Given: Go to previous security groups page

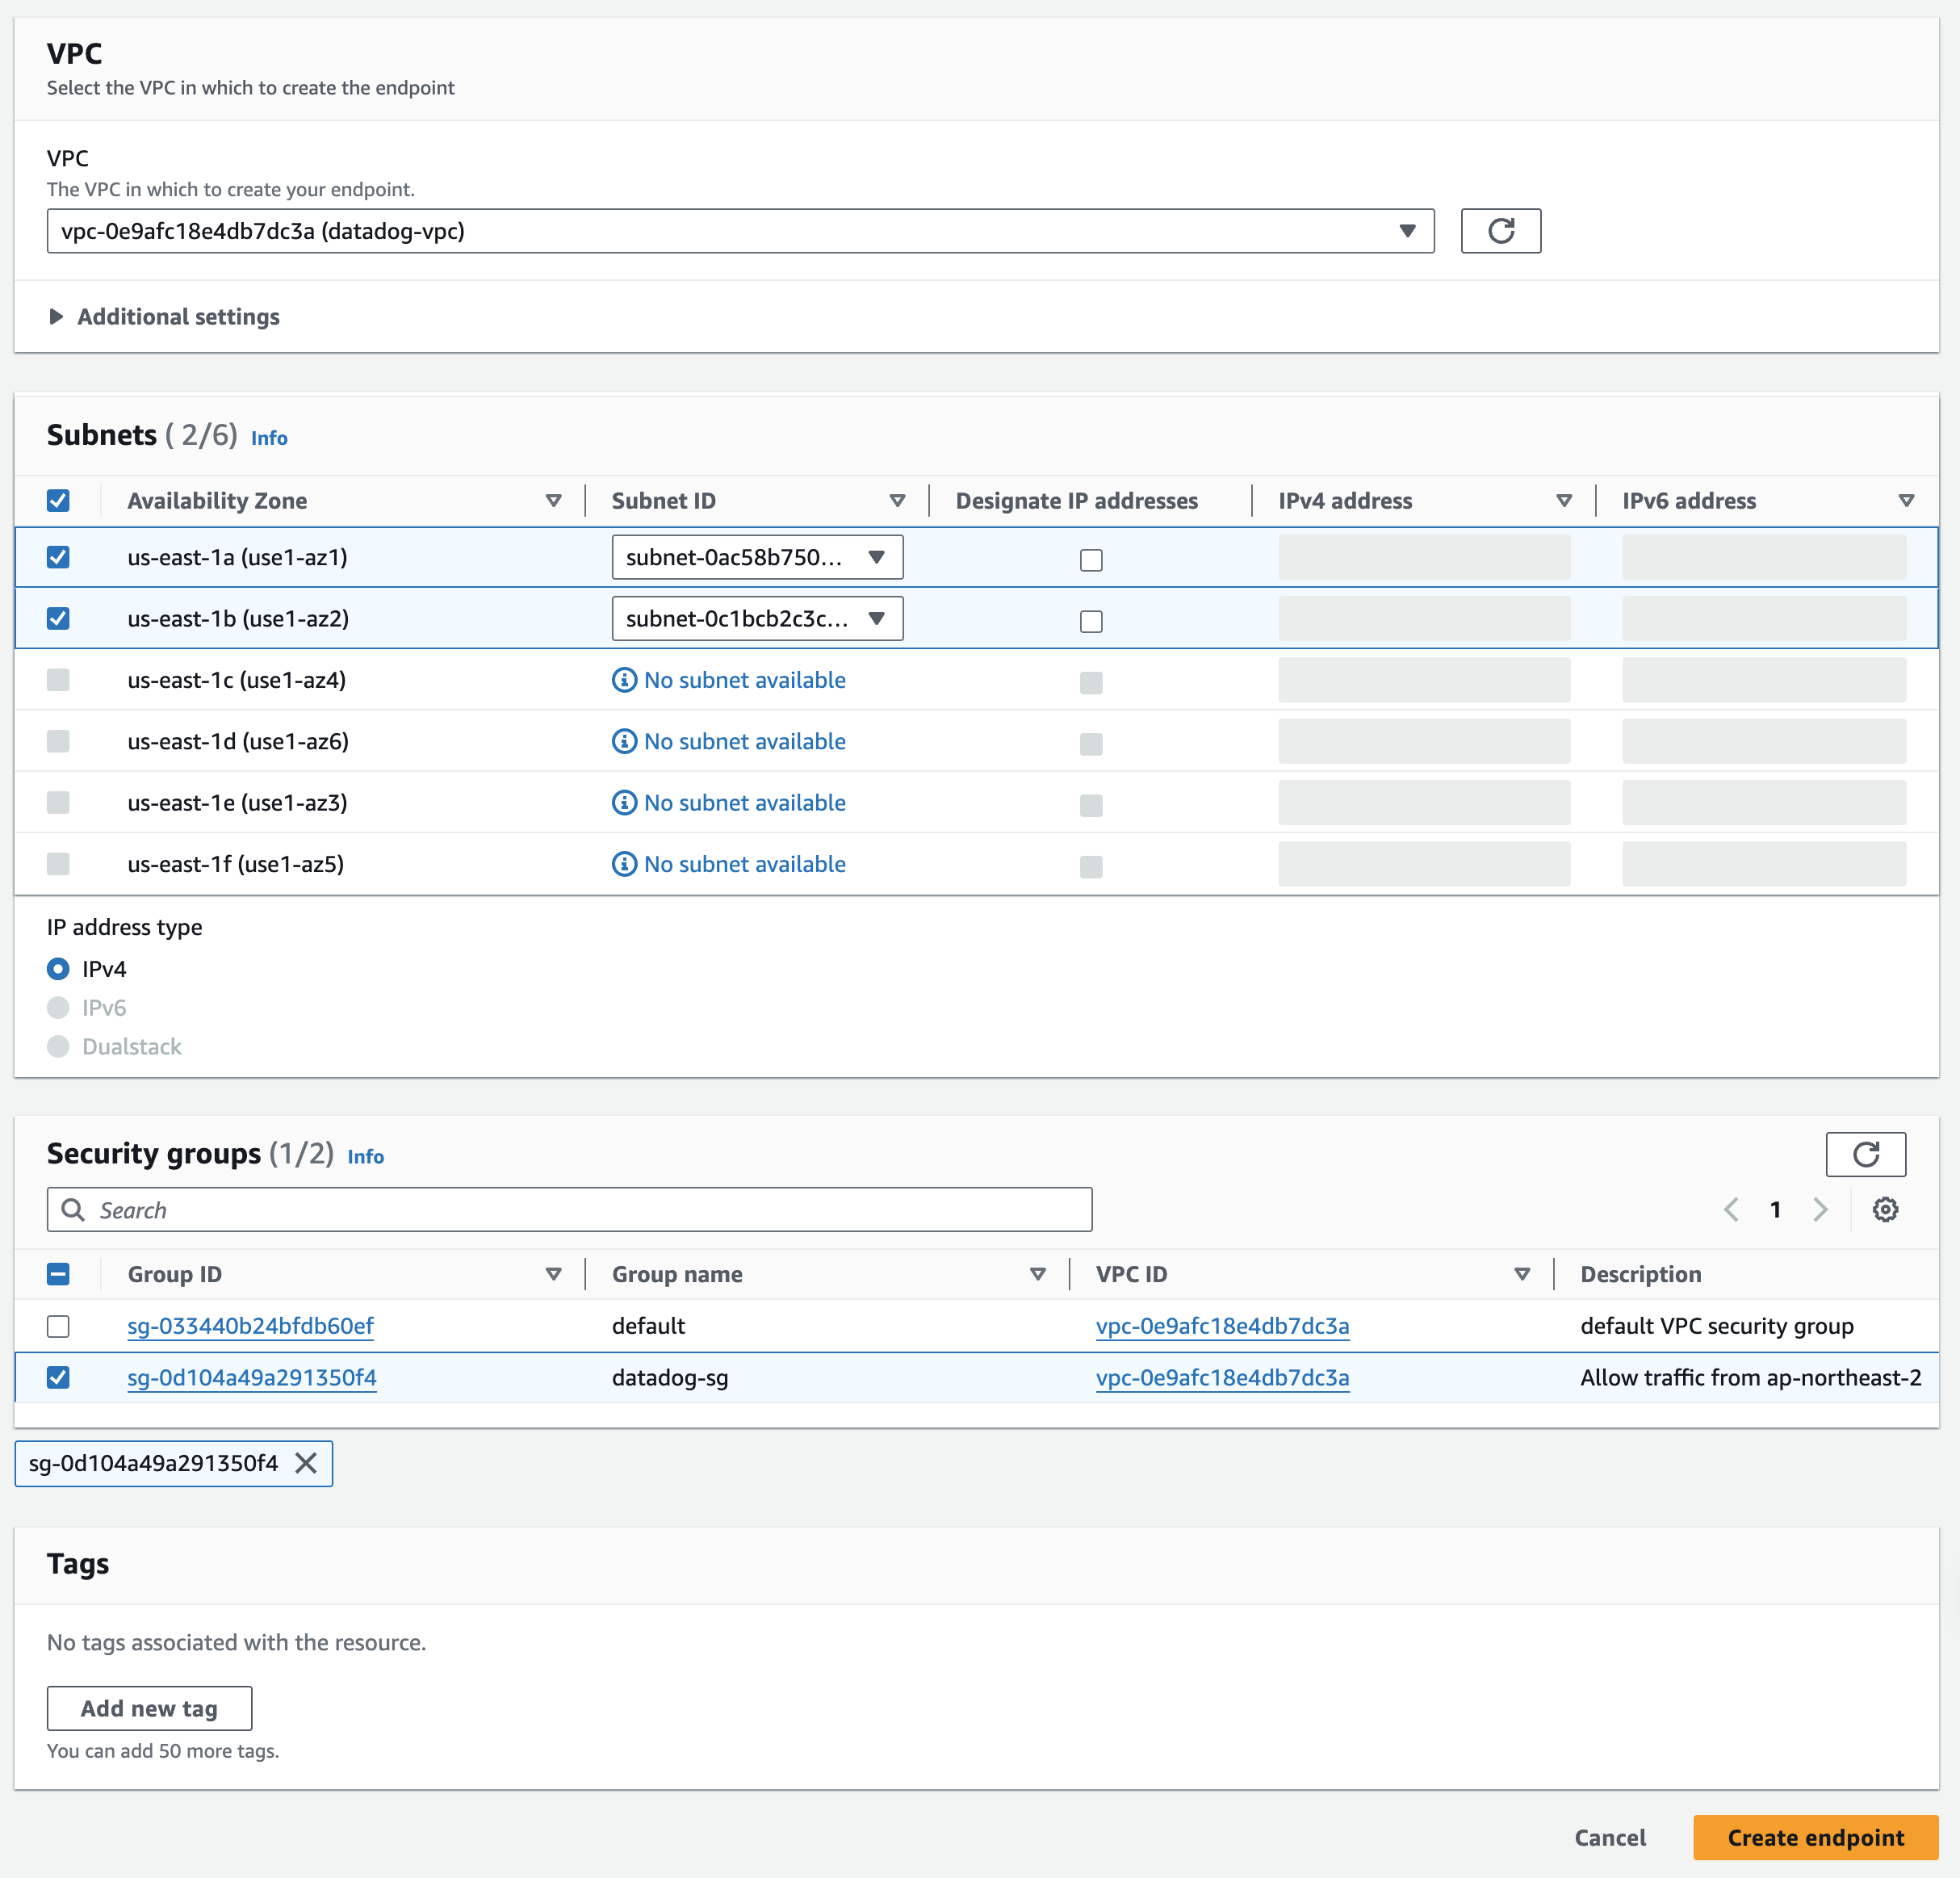Looking at the screenshot, I should pyautogui.click(x=1731, y=1209).
